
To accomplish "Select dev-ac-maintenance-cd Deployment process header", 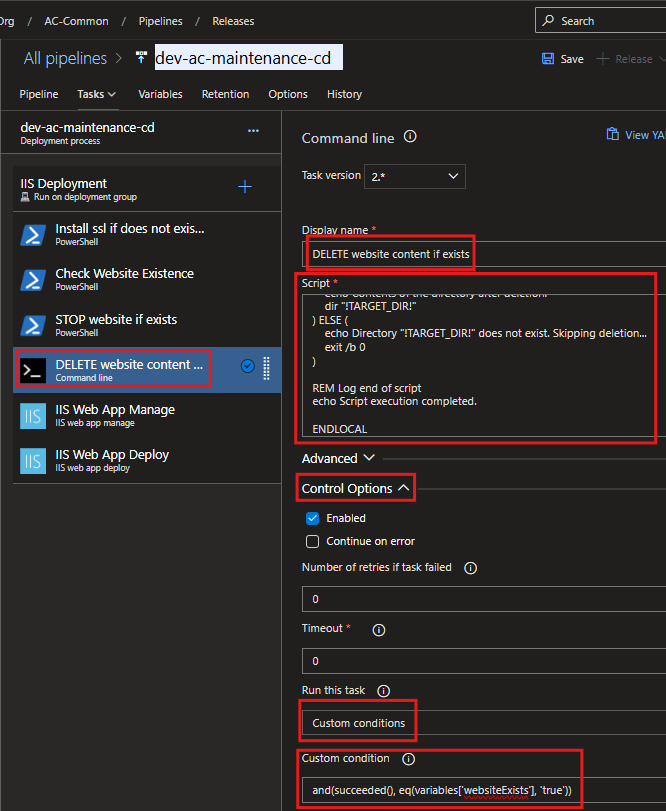I will pos(141,132).
